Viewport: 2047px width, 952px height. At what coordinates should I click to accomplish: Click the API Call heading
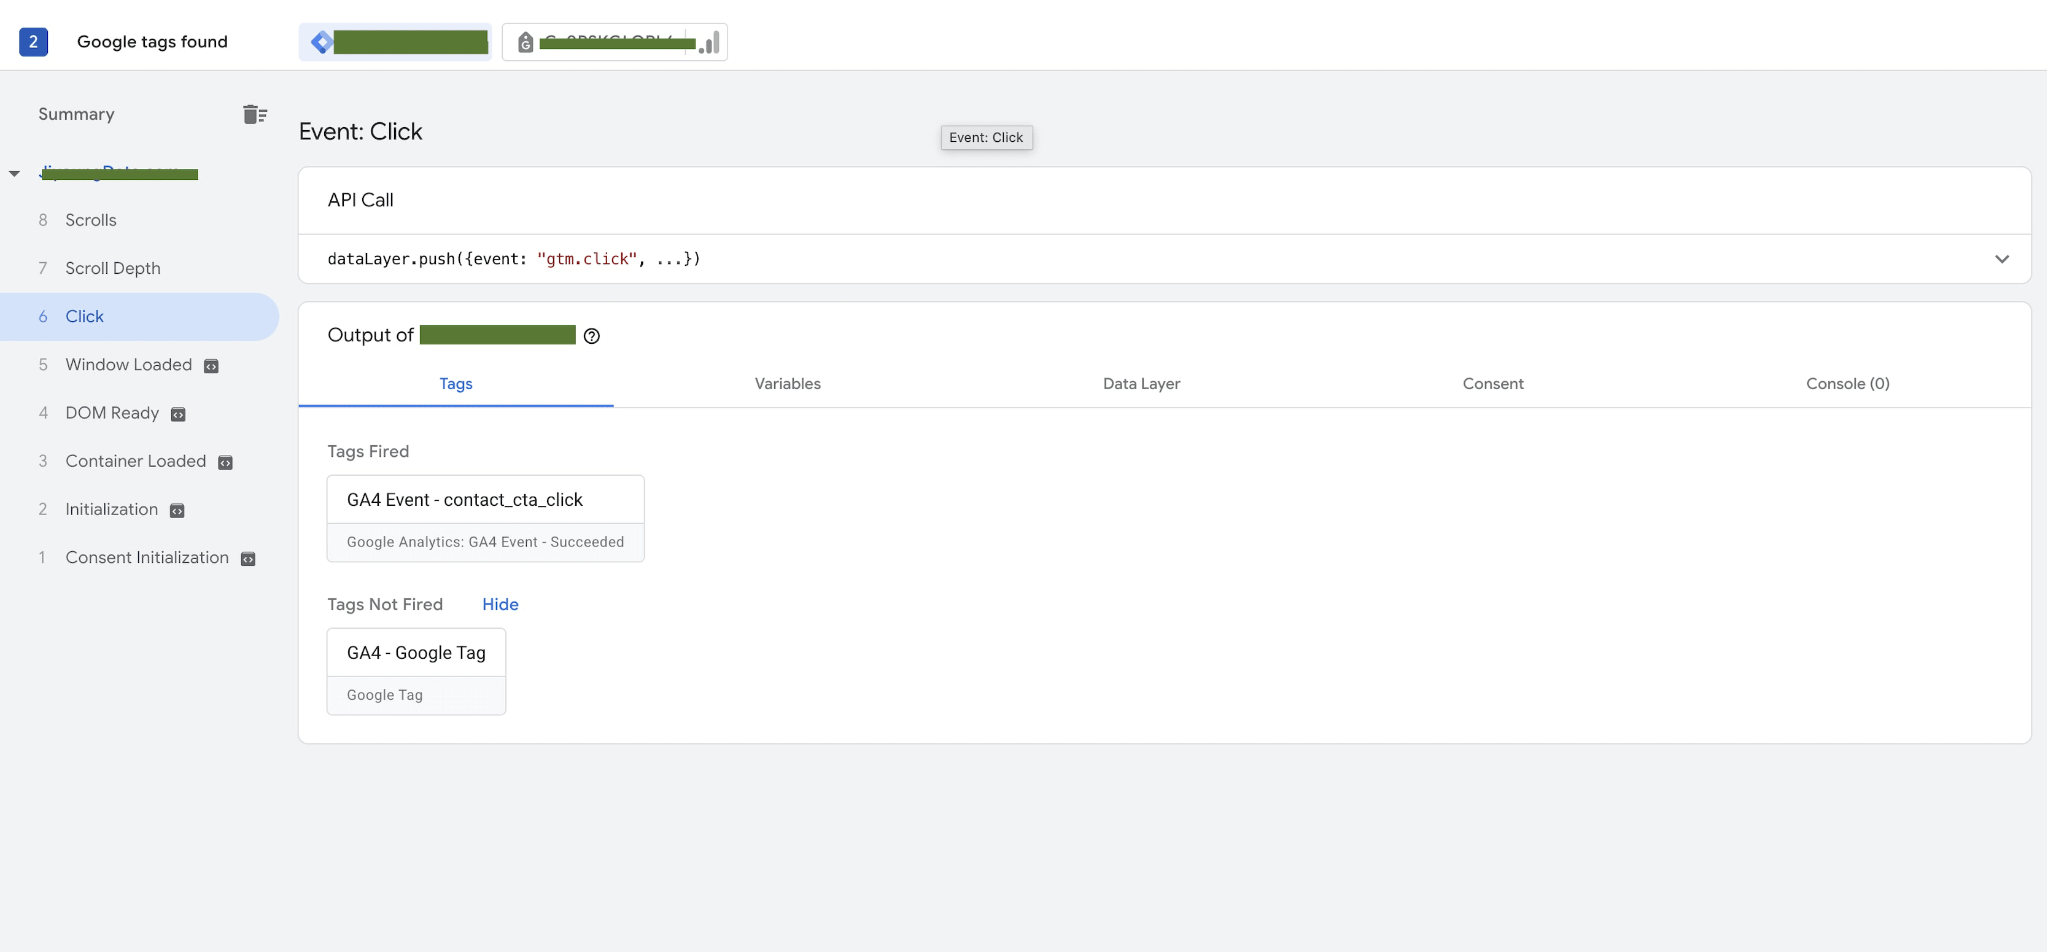[x=361, y=200]
